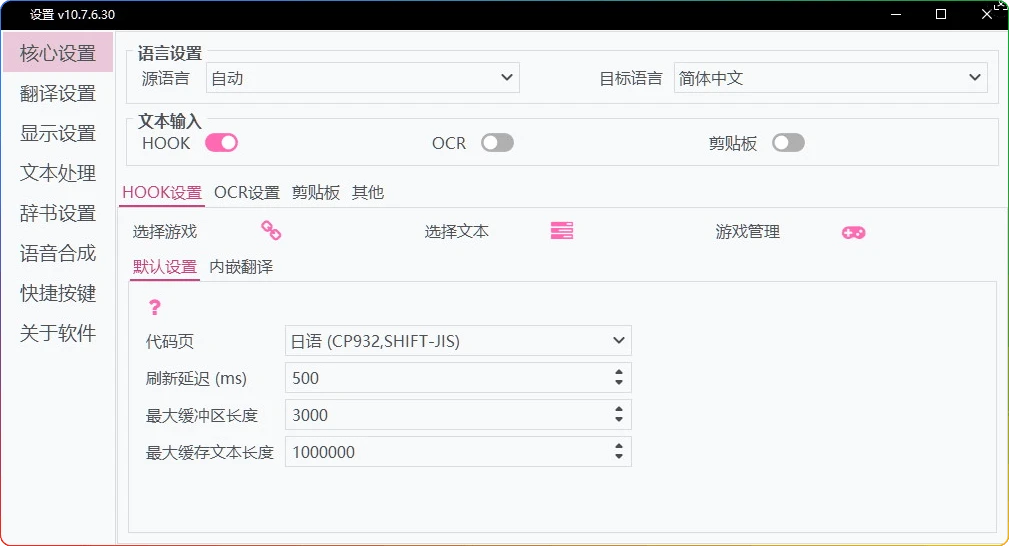Click the 代码页 label

[170, 341]
